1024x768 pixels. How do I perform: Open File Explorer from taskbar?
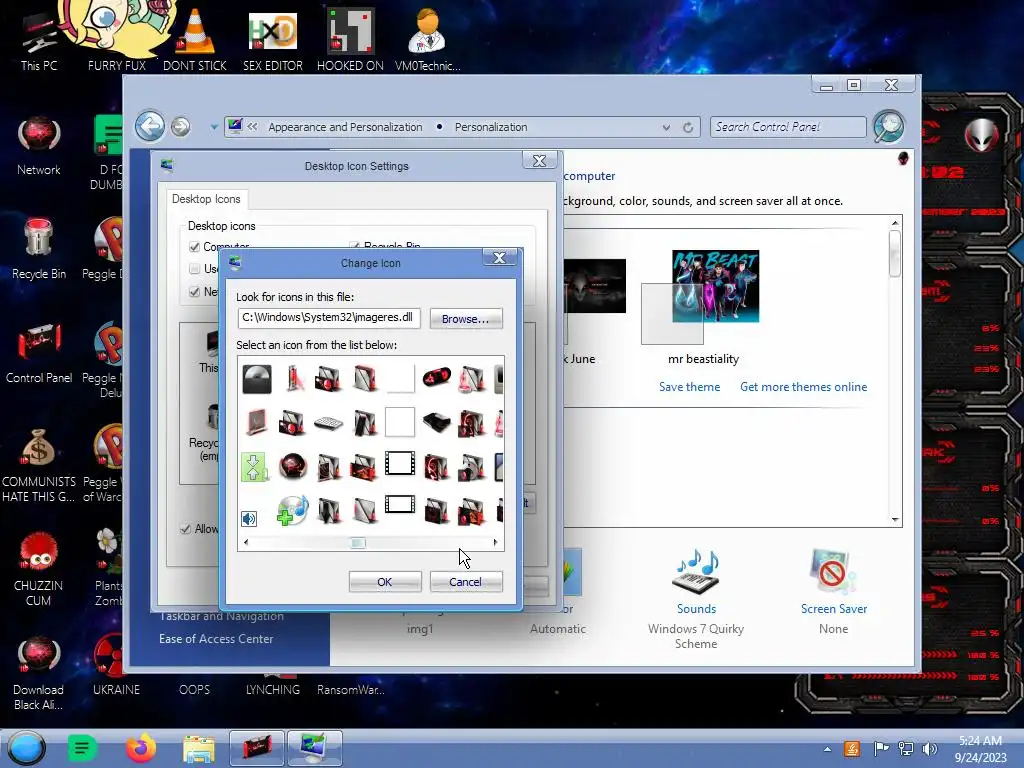(199, 749)
